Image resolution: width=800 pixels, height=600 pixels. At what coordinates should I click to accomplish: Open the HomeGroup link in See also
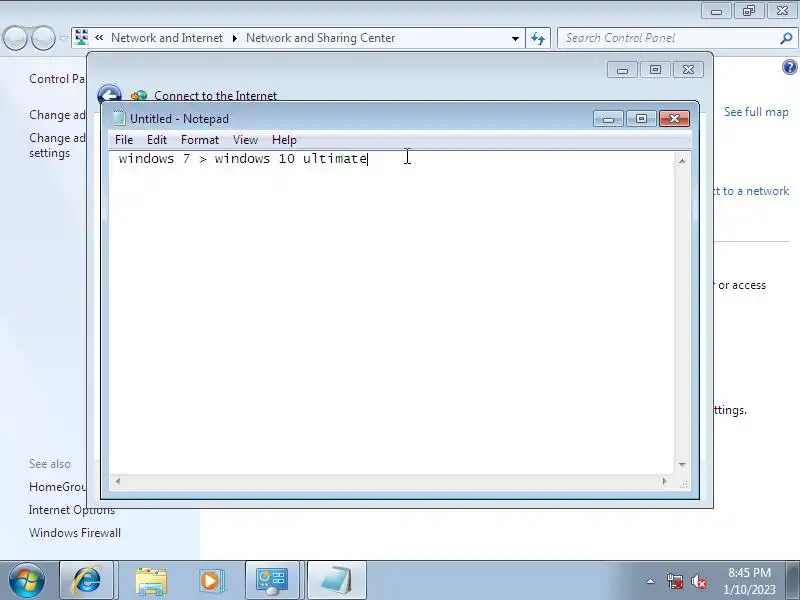coord(57,487)
